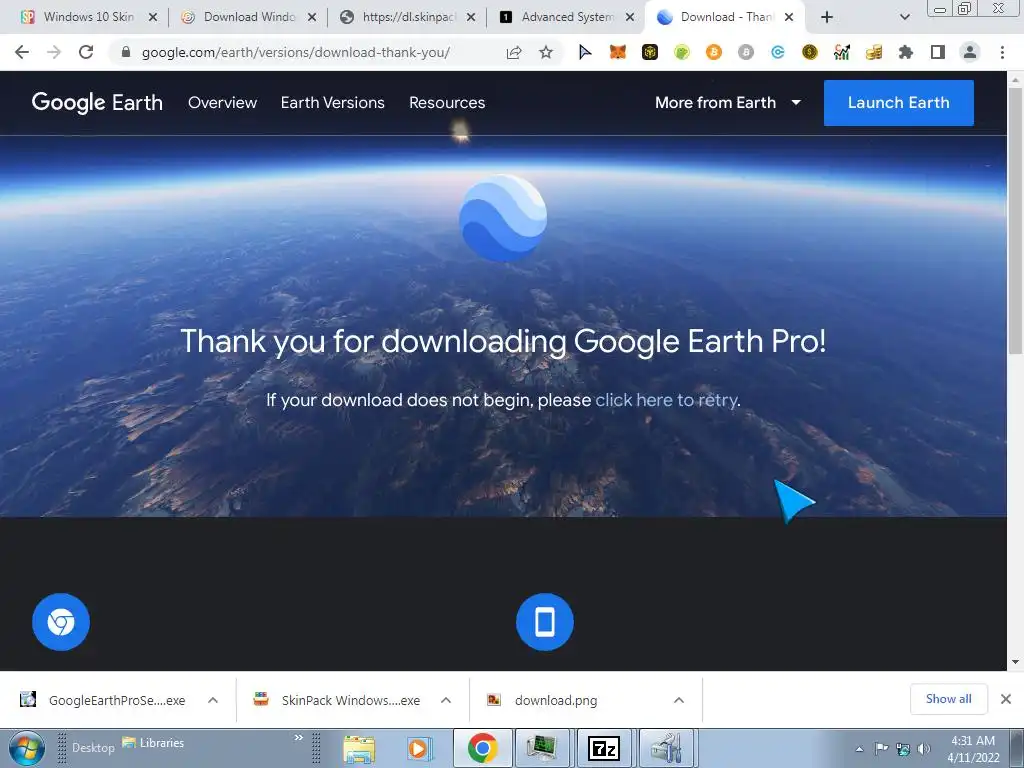Close the downloads bar
1024x768 pixels.
(x=1006, y=699)
